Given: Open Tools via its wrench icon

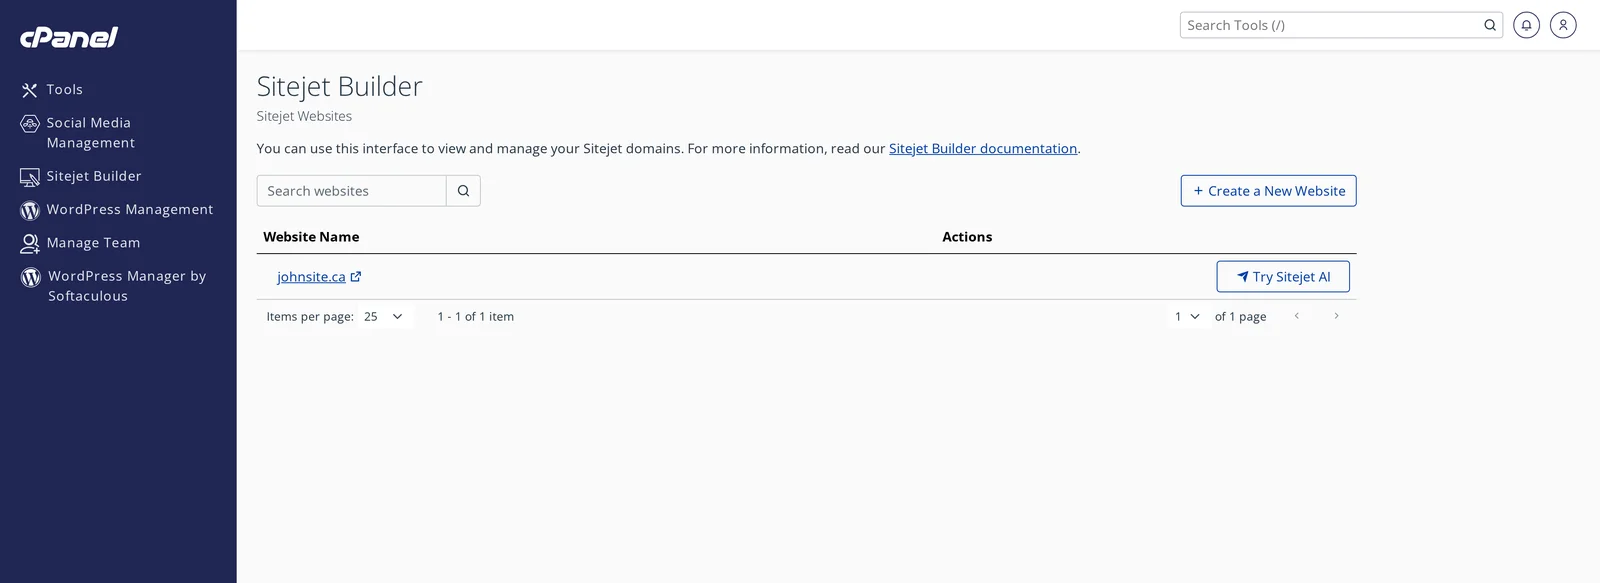Looking at the screenshot, I should pyautogui.click(x=30, y=90).
